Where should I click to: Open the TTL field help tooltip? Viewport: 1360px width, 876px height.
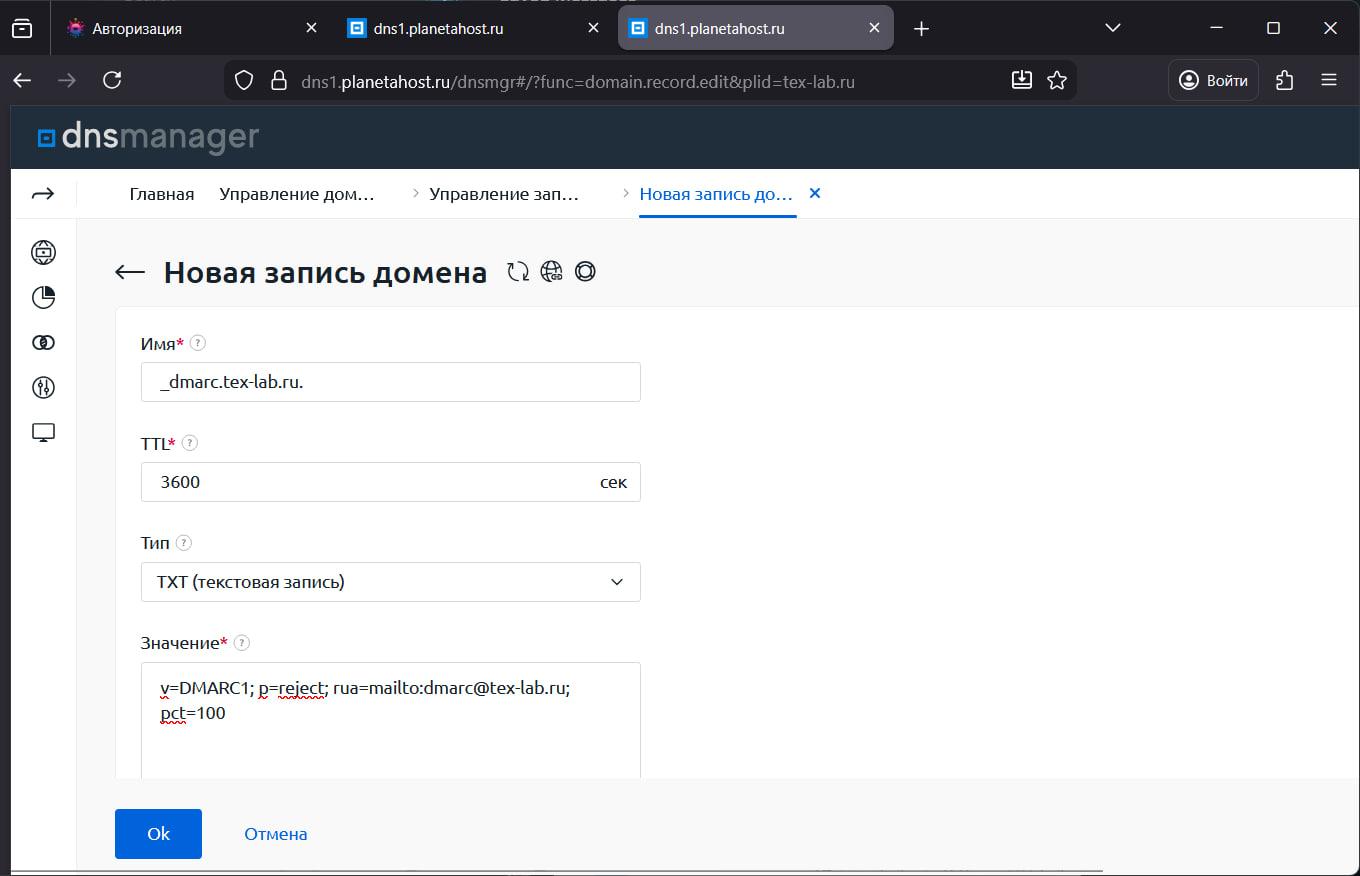pyautogui.click(x=189, y=442)
